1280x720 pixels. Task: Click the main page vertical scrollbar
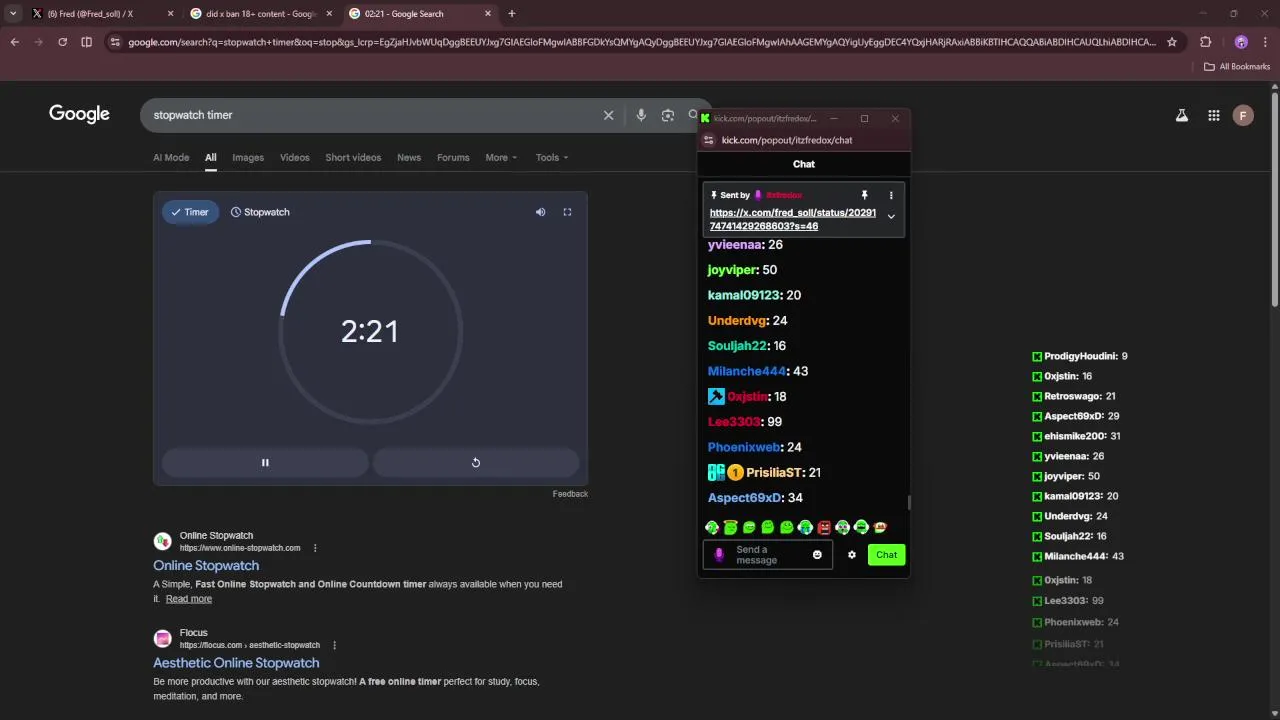click(x=1275, y=200)
